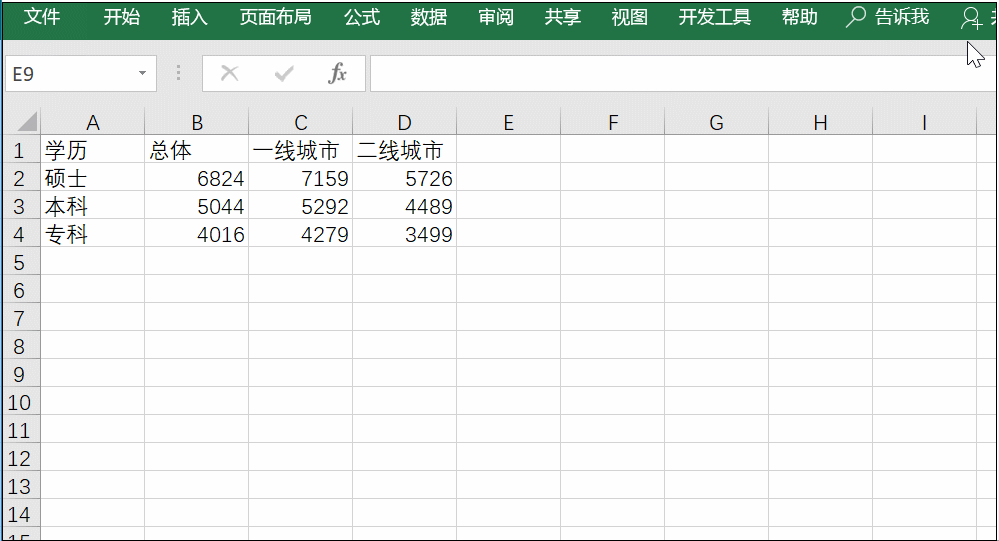Select row 1 header
Viewport: 999px width, 541px height.
[x=21, y=150]
